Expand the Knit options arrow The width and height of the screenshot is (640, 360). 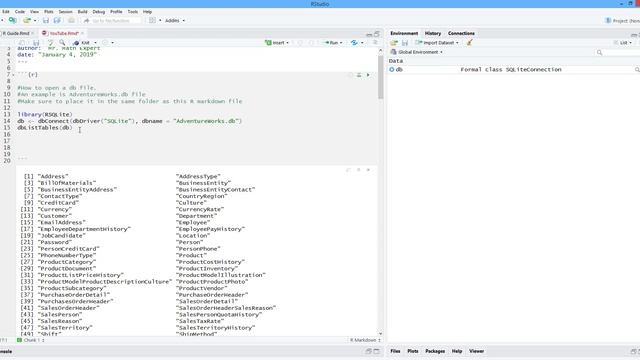pyautogui.click(x=96, y=43)
